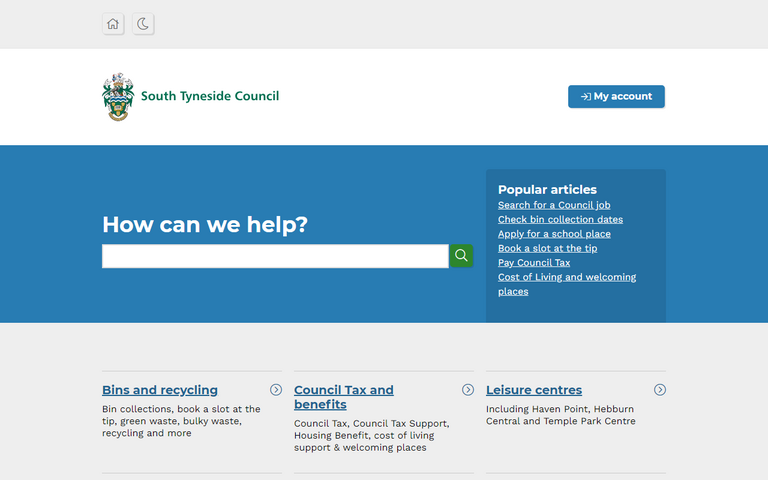Screen dimensions: 768x480
Task: Open Book a slot at the tip
Action: click(x=547, y=248)
